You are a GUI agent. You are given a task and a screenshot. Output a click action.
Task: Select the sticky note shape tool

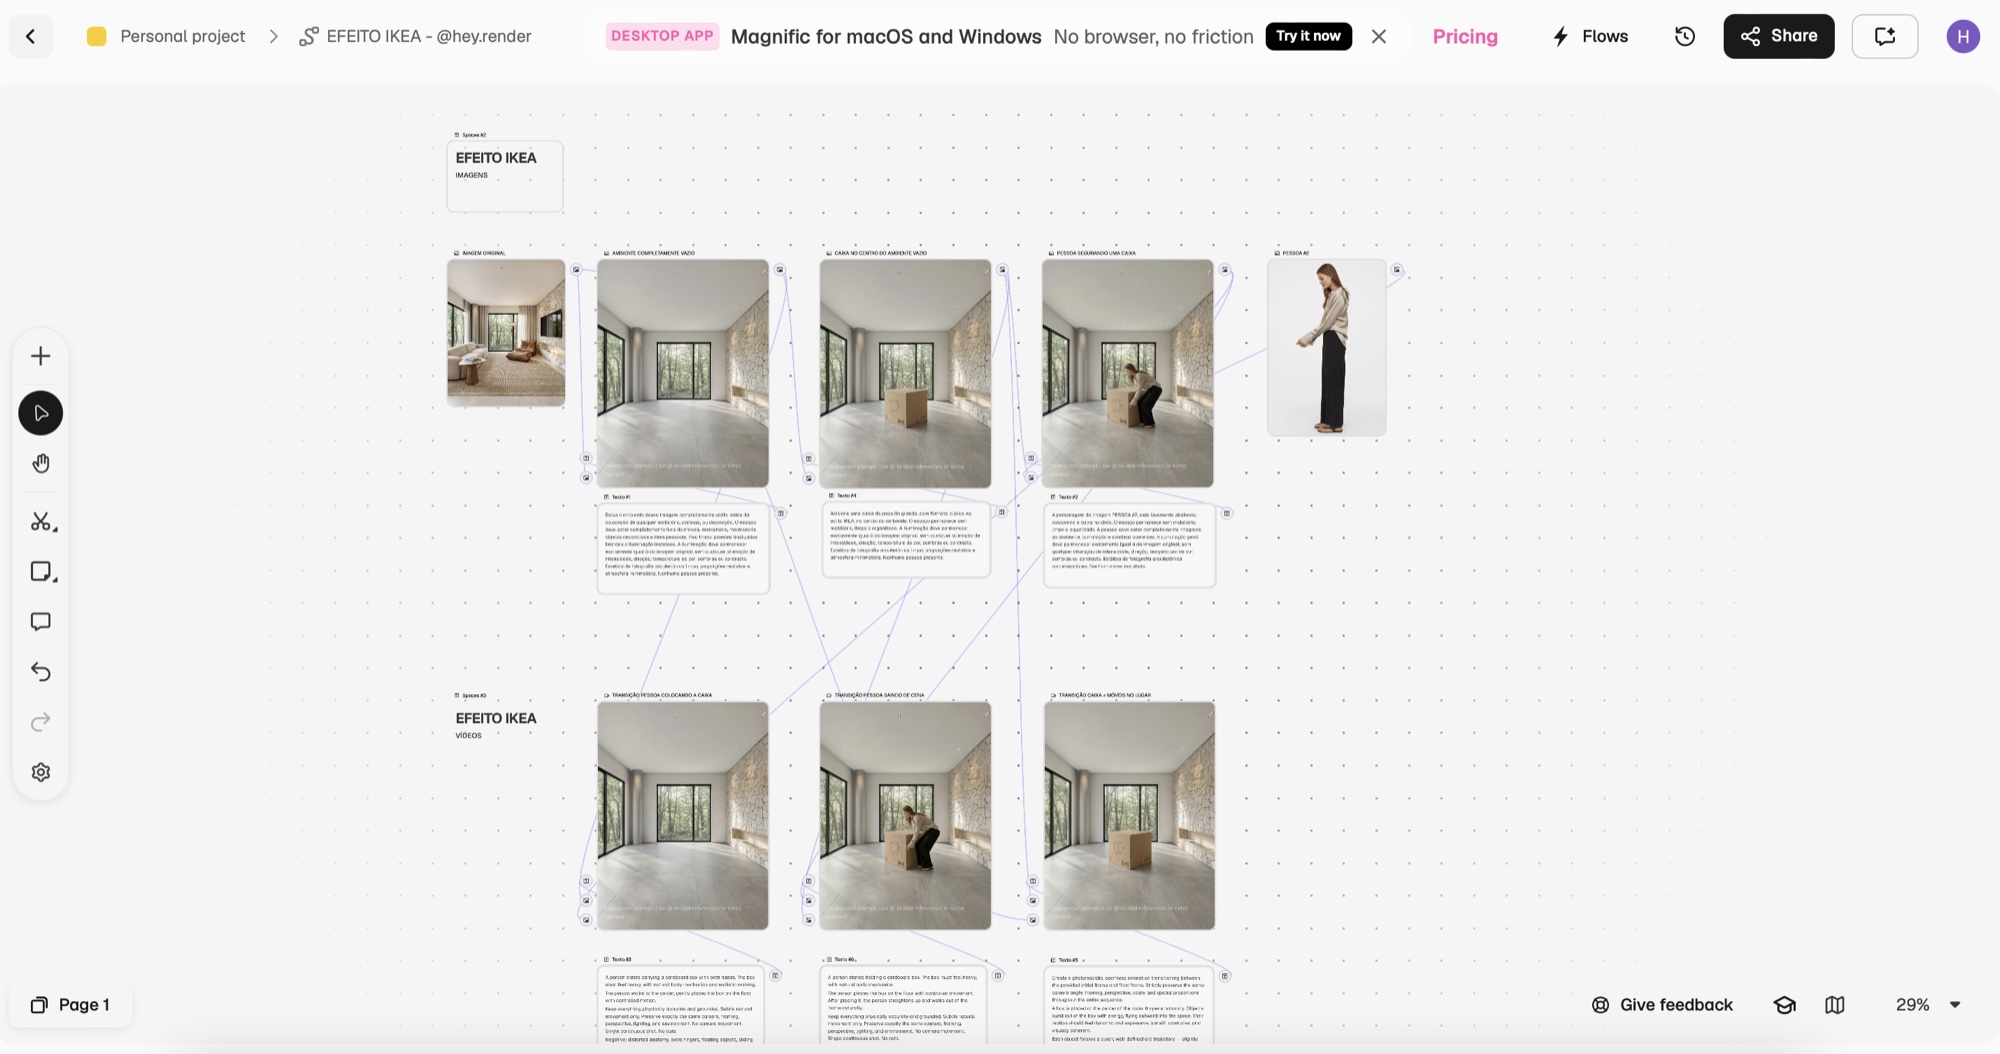coord(41,572)
